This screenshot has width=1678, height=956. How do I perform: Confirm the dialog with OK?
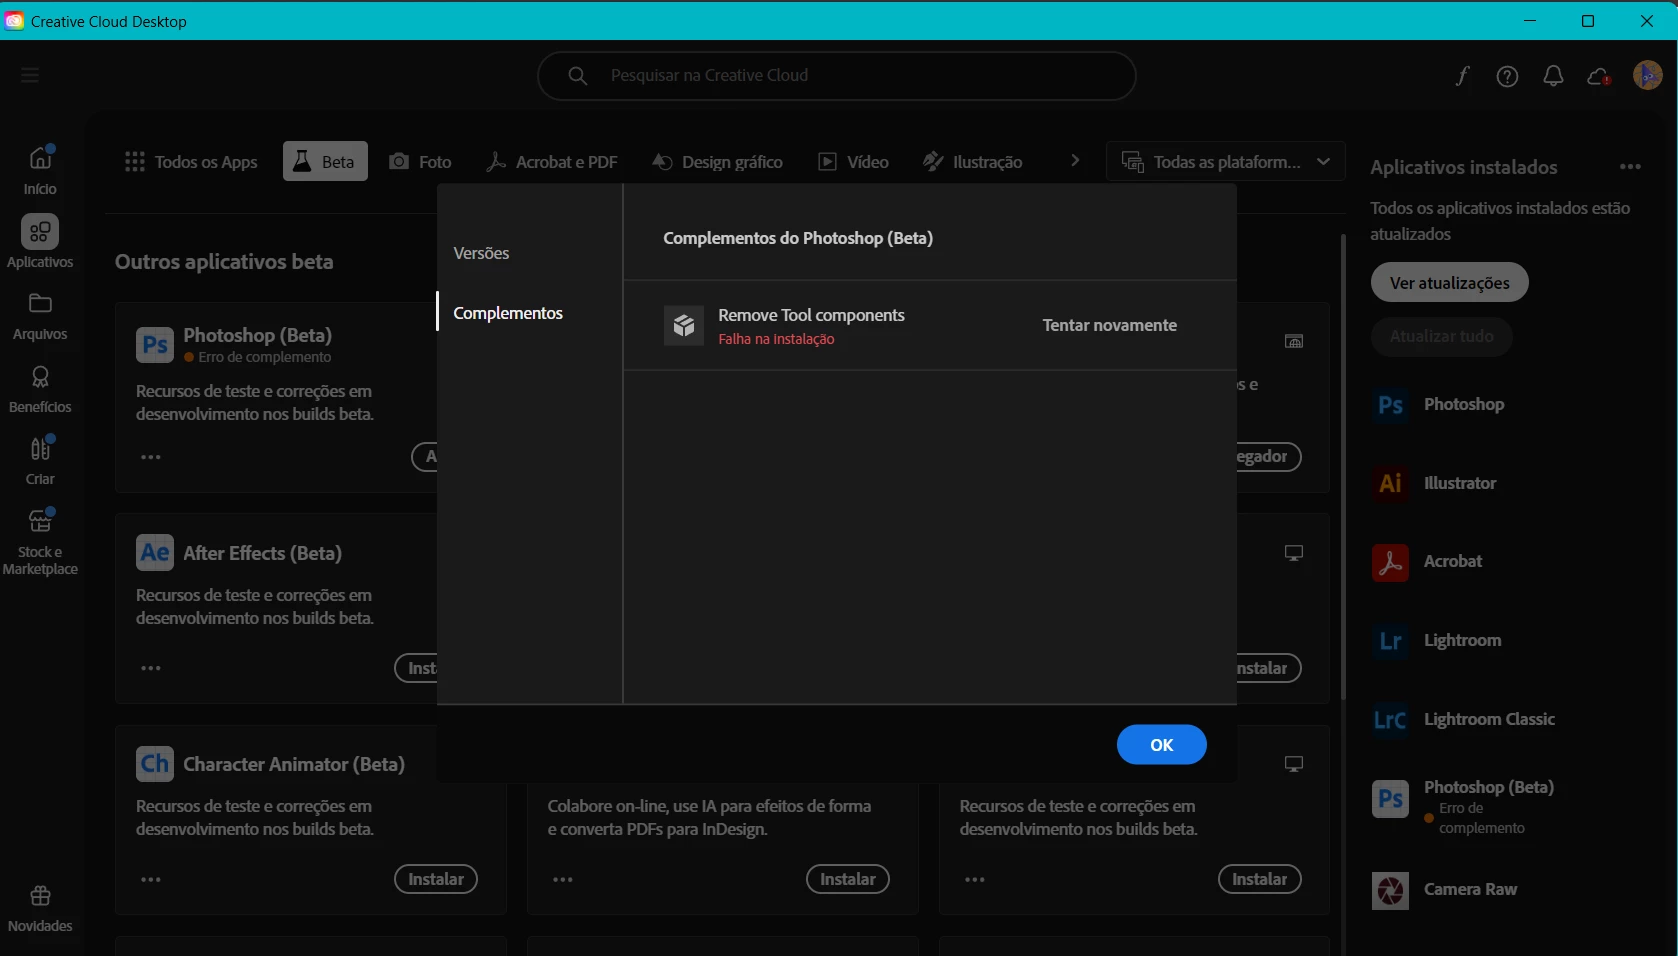pyautogui.click(x=1161, y=745)
